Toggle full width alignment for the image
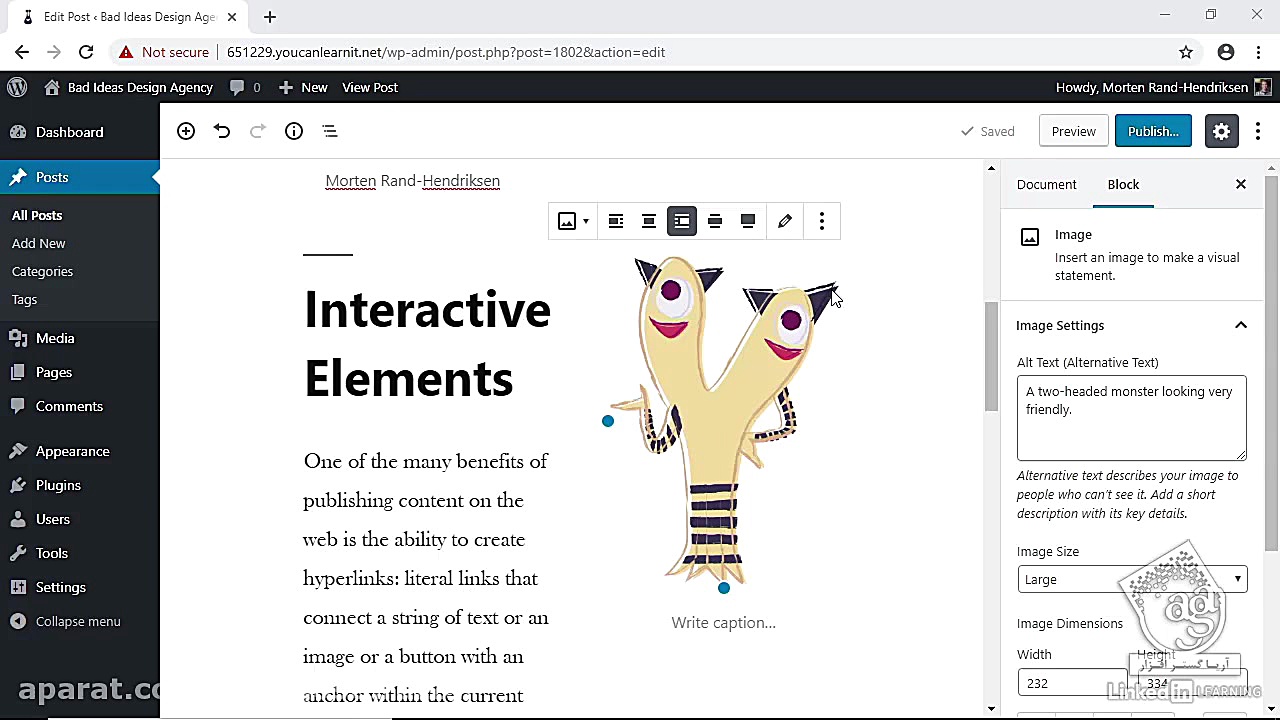The image size is (1280, 720). click(x=747, y=221)
